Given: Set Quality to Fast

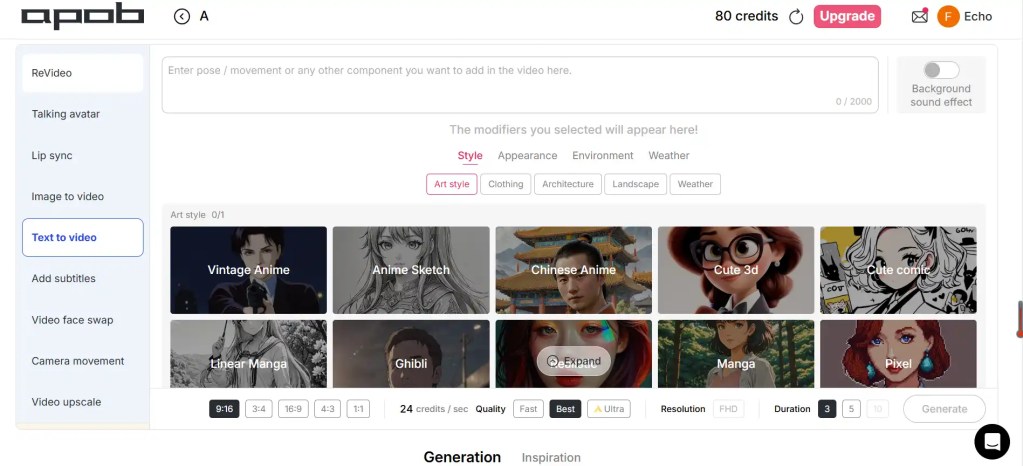Looking at the screenshot, I should (x=528, y=409).
